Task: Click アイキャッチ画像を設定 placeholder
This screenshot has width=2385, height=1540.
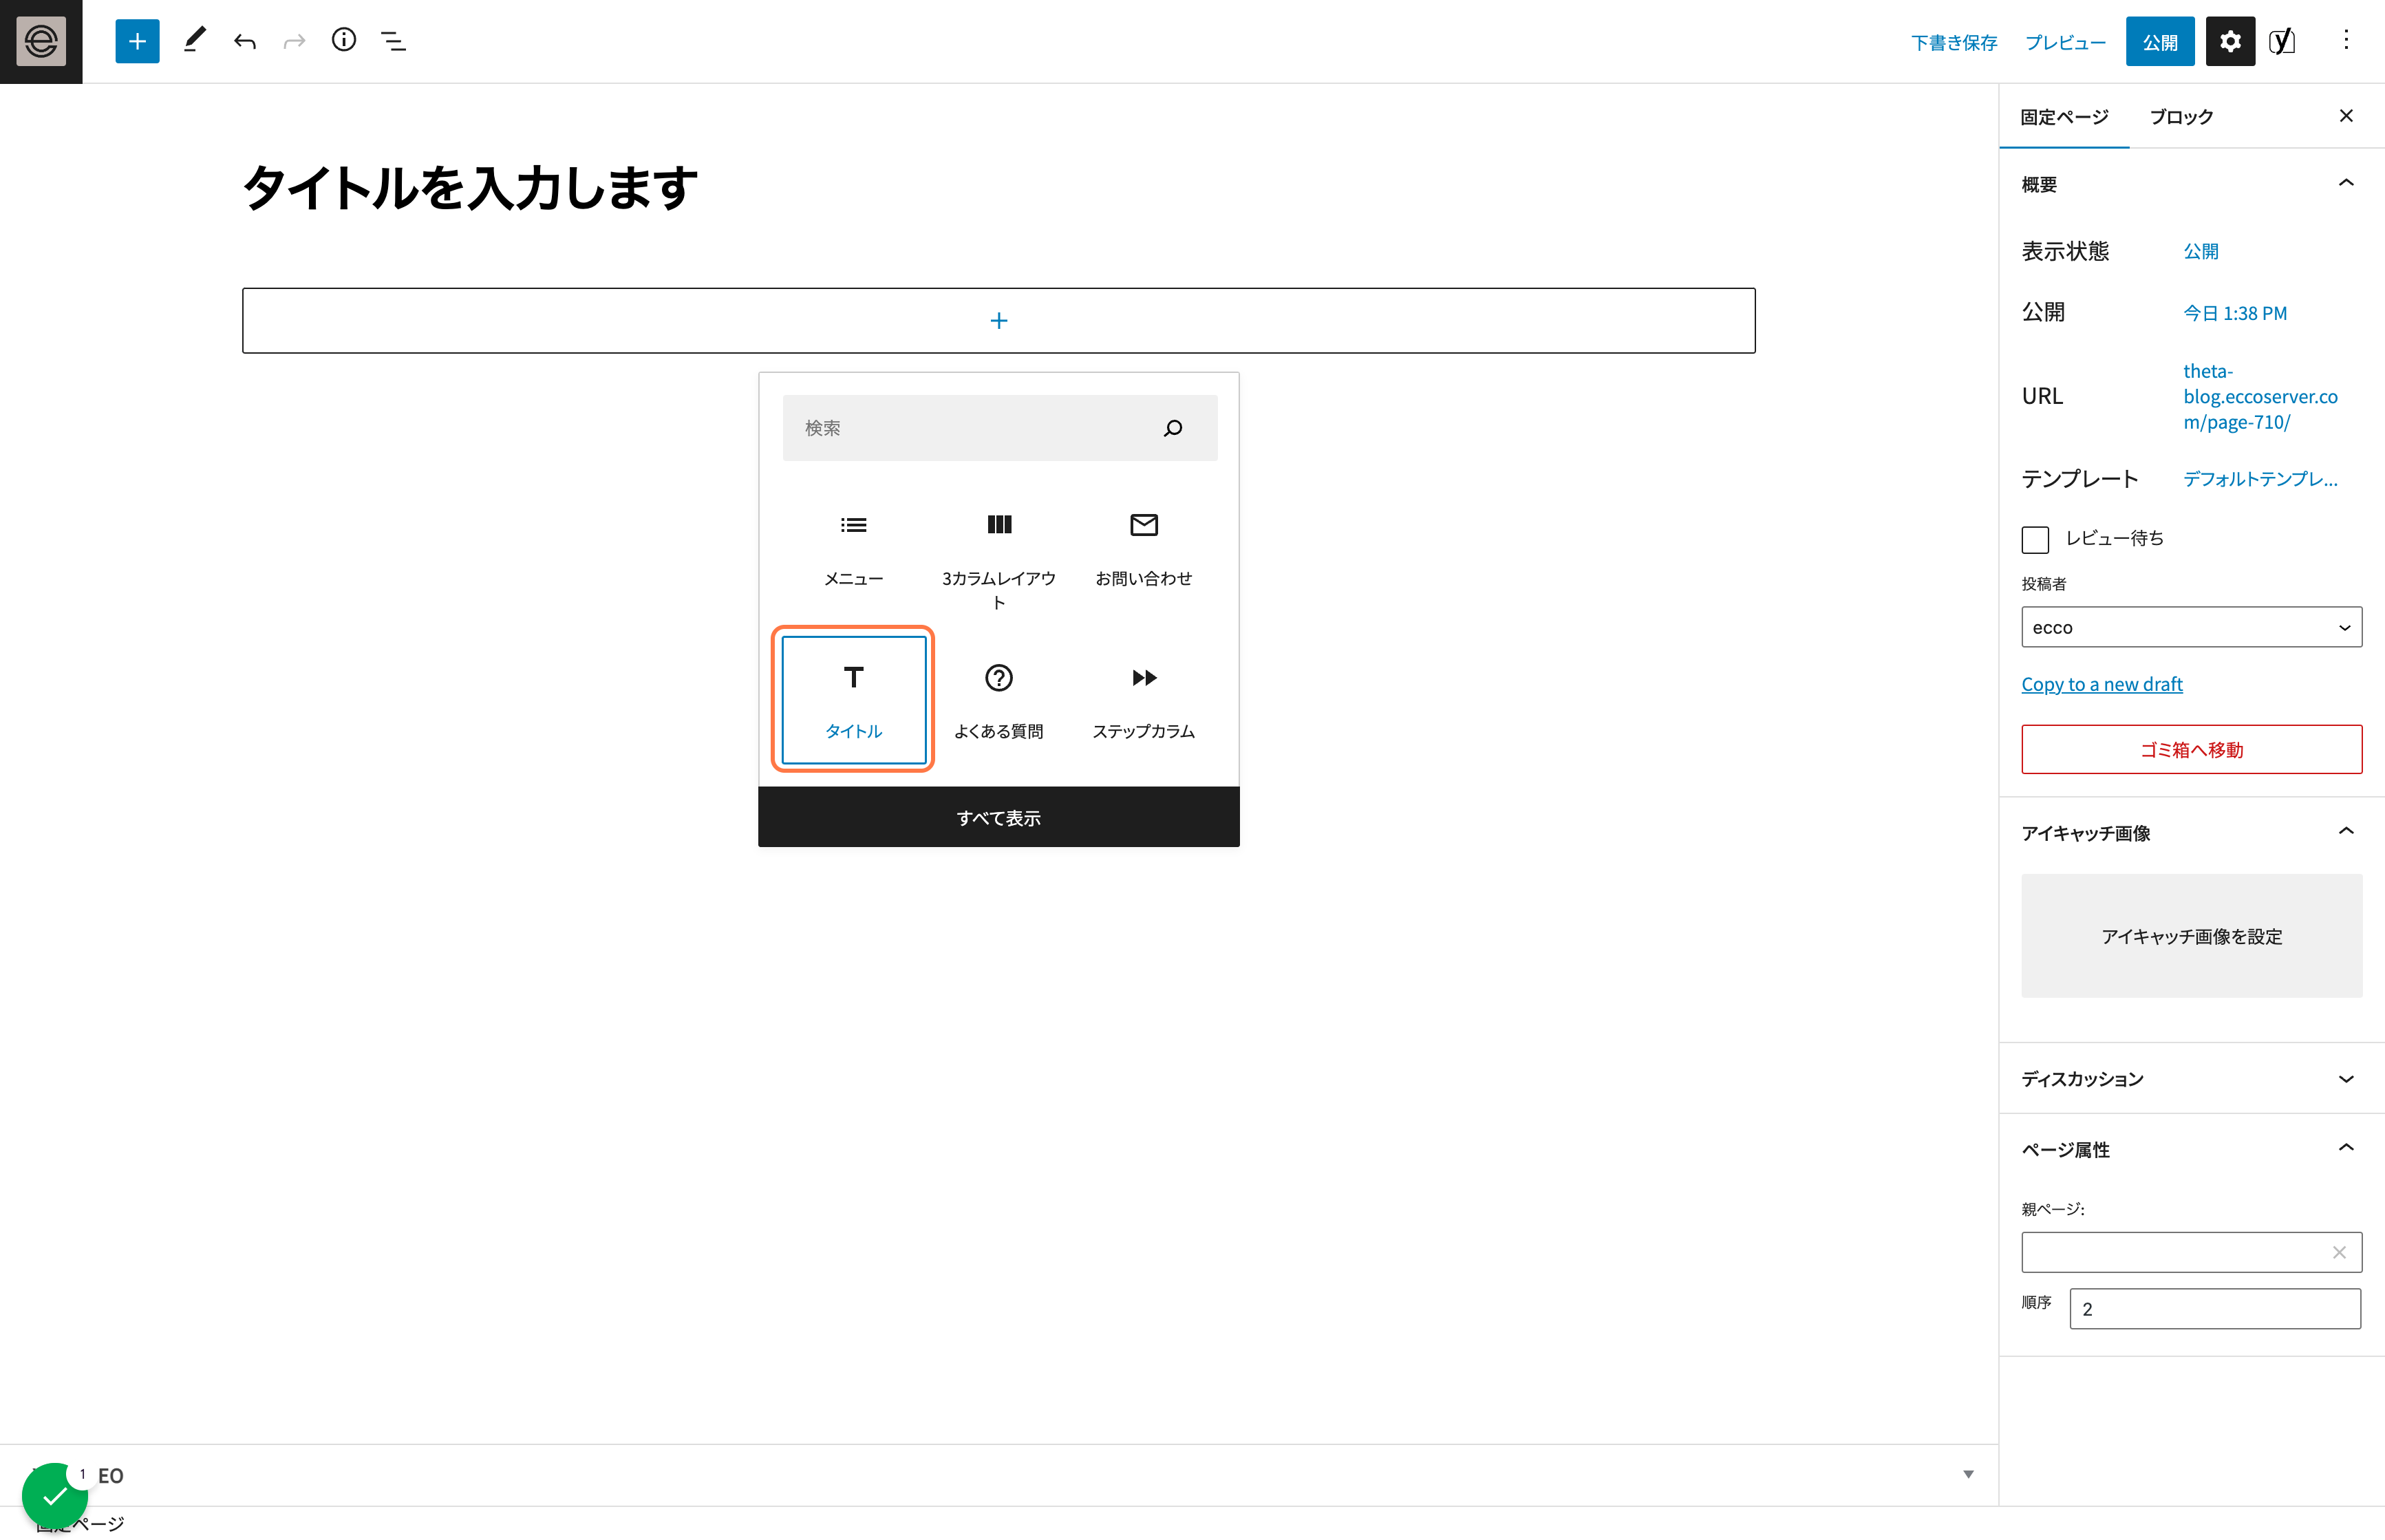Action: 2191,936
